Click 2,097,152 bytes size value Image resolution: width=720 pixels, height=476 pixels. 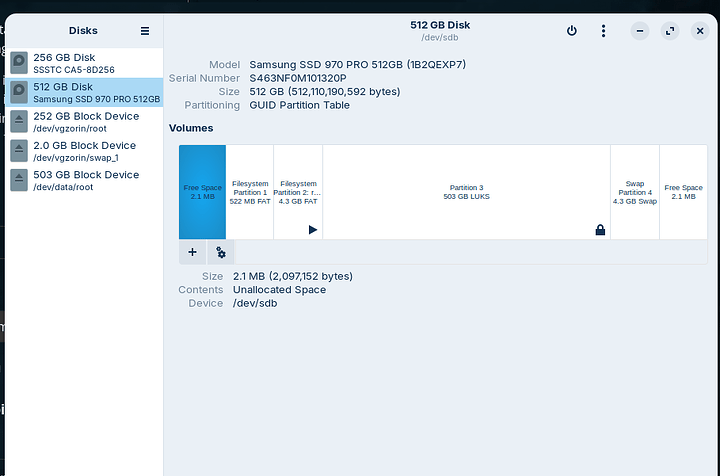coord(293,276)
